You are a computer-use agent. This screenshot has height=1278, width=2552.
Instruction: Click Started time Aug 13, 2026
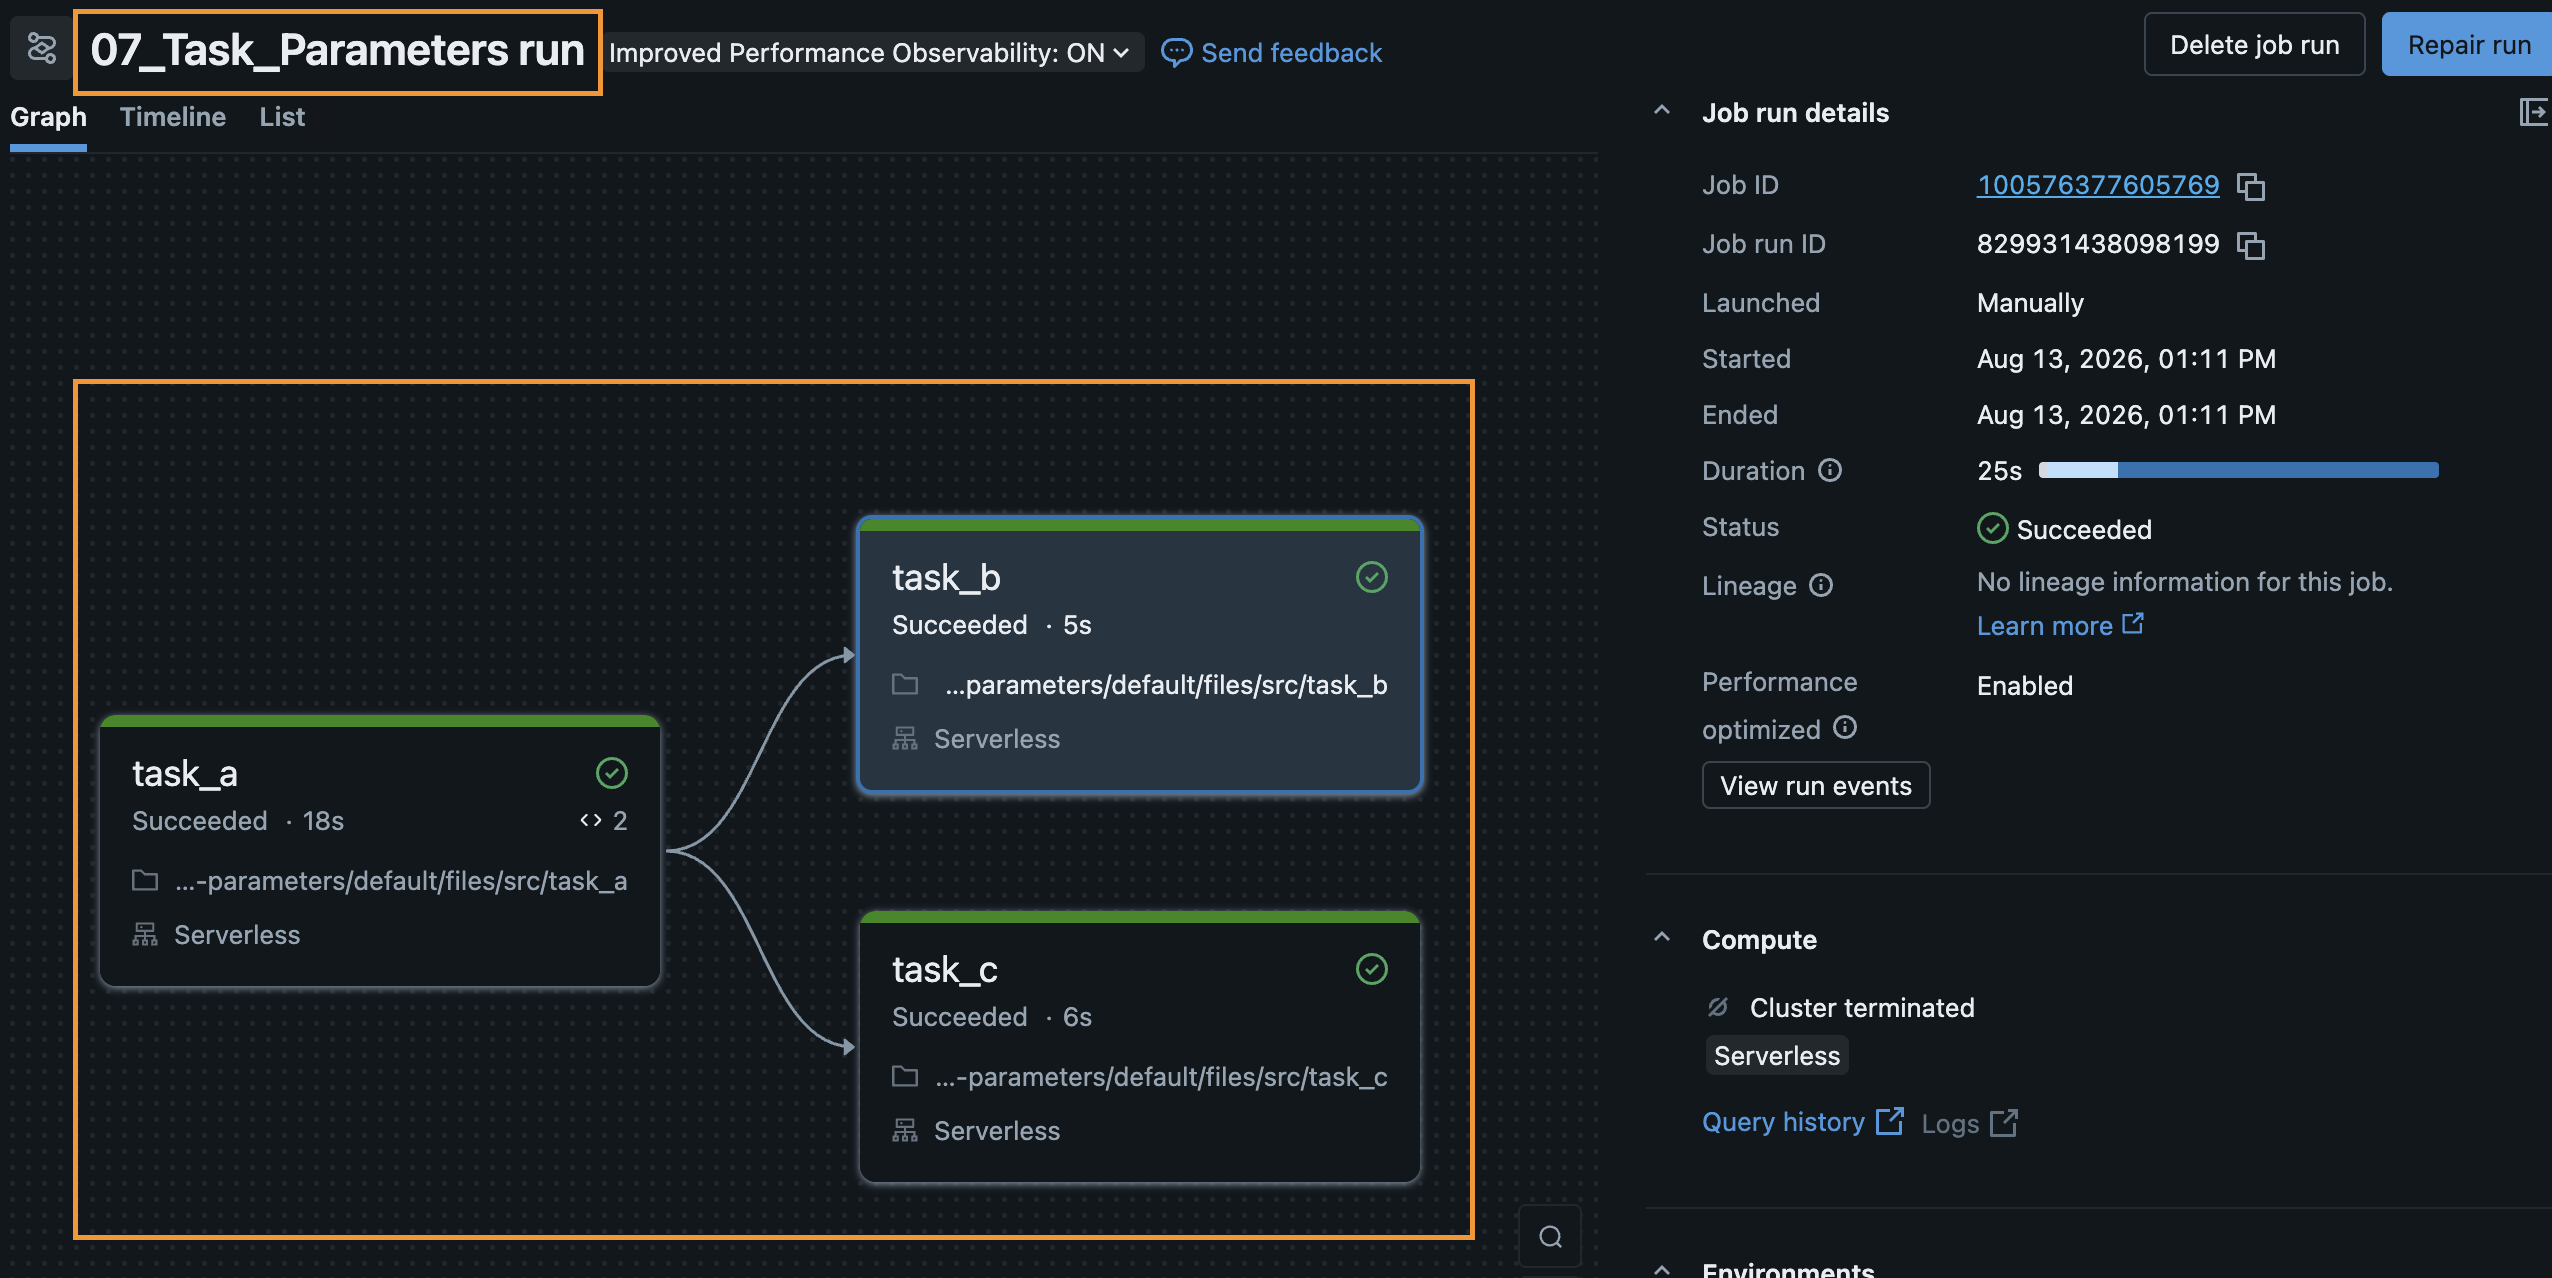pyautogui.click(x=2126, y=359)
